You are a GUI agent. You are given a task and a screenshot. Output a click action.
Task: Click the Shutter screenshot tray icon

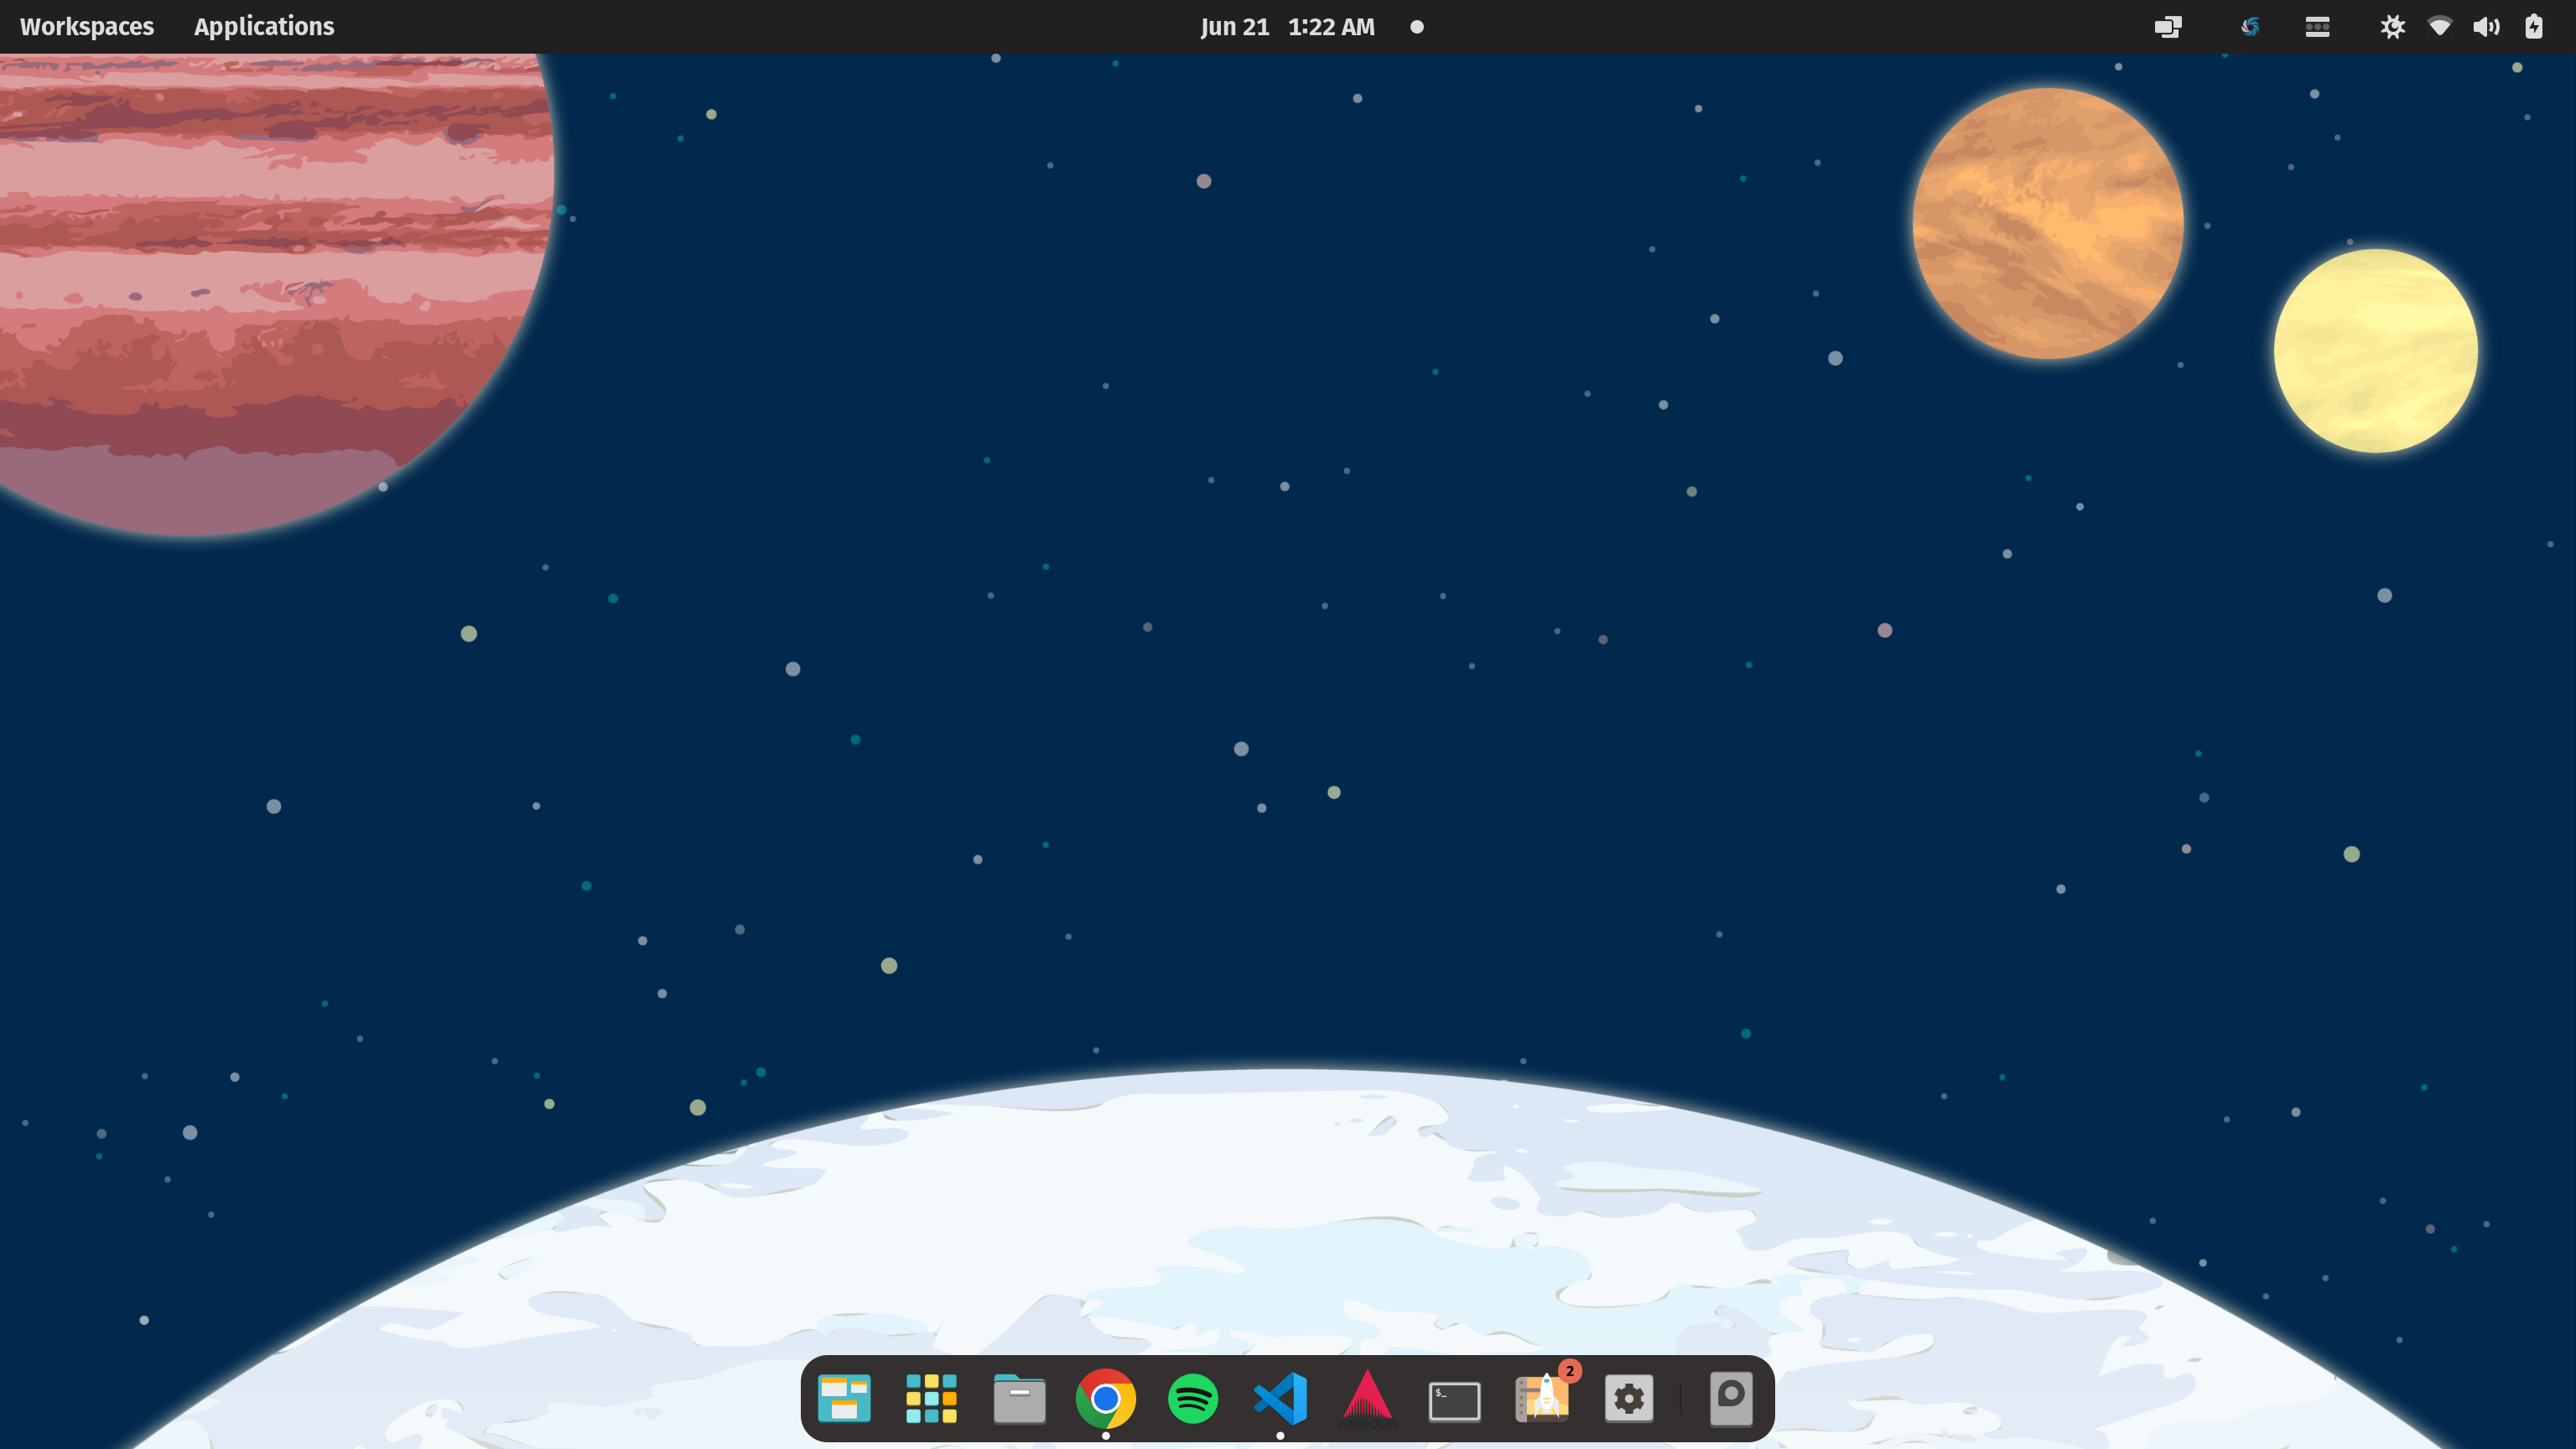pyautogui.click(x=2250, y=27)
